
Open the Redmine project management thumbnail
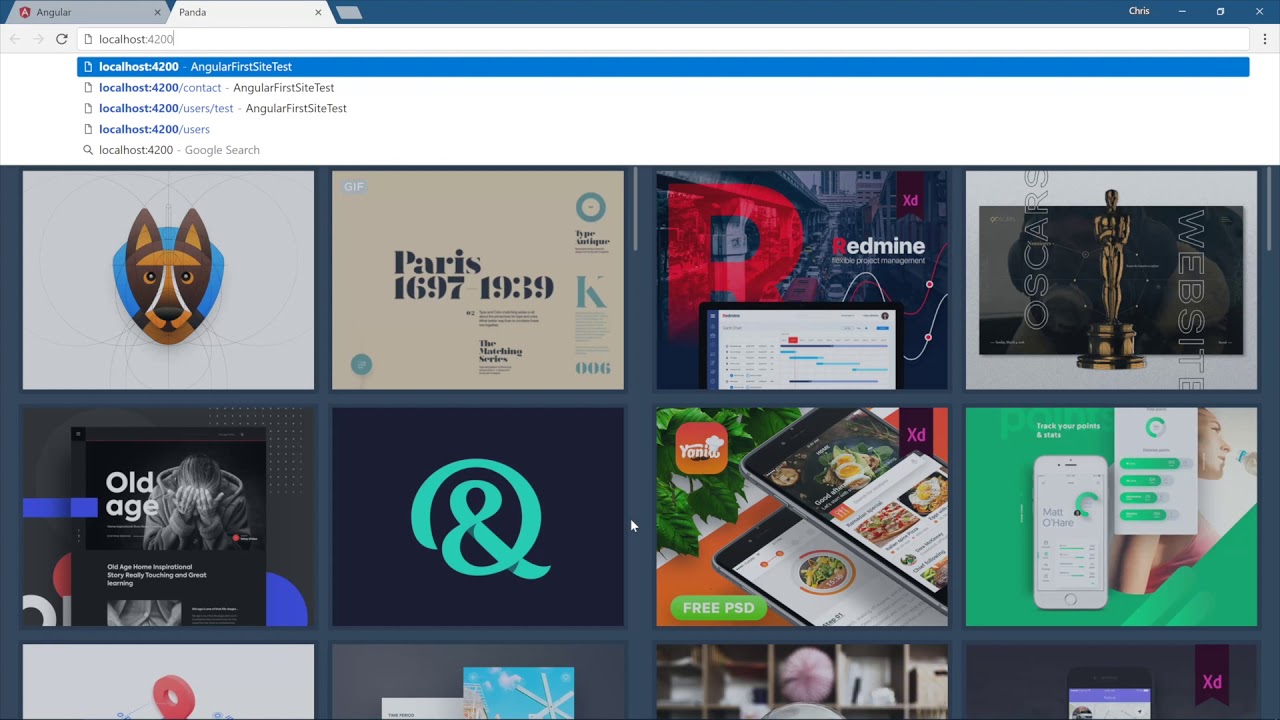[x=802, y=280]
